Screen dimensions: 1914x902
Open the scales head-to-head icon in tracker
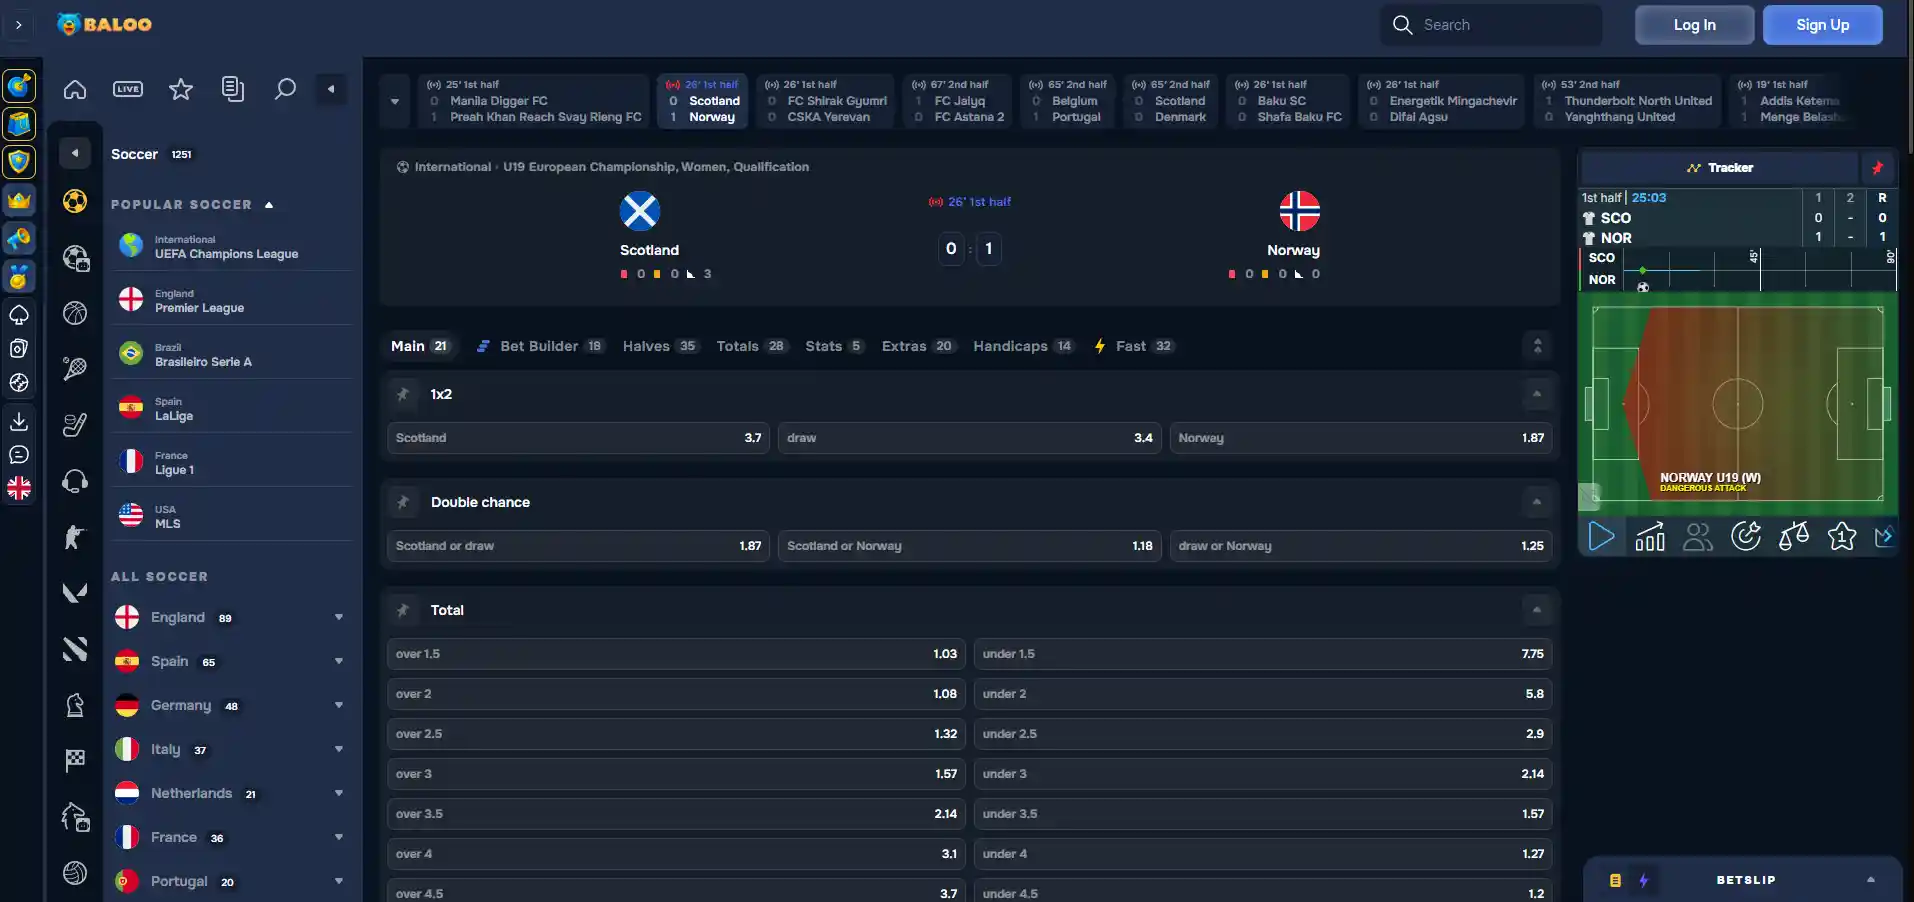click(x=1794, y=537)
